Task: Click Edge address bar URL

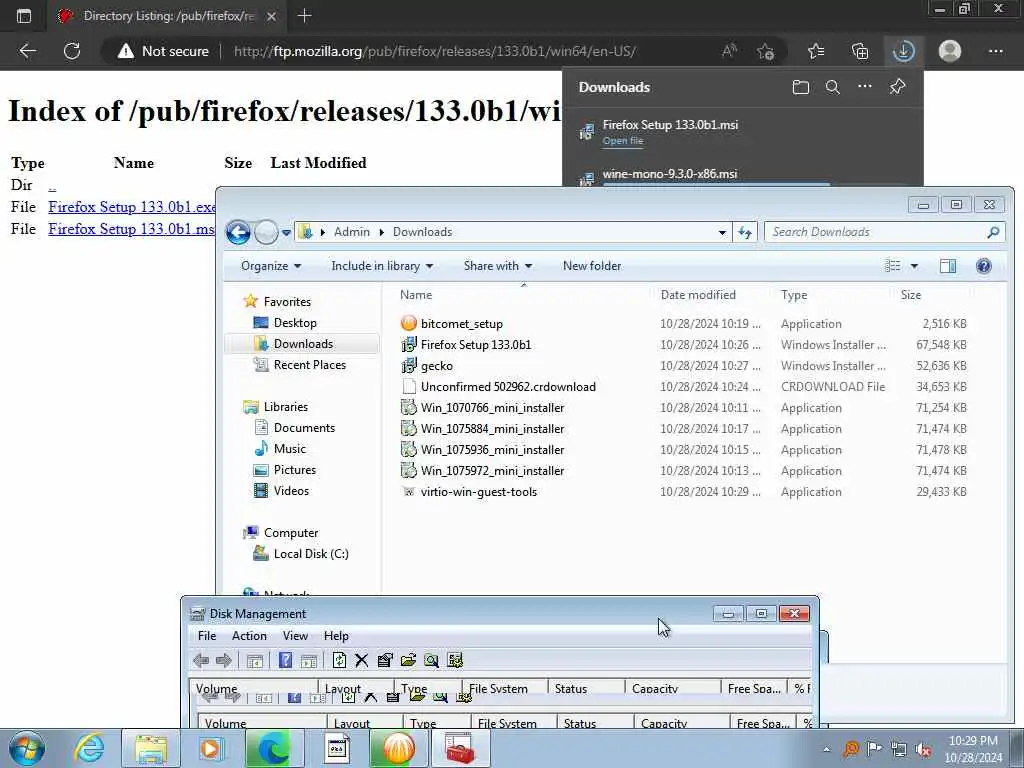Action: click(434, 51)
